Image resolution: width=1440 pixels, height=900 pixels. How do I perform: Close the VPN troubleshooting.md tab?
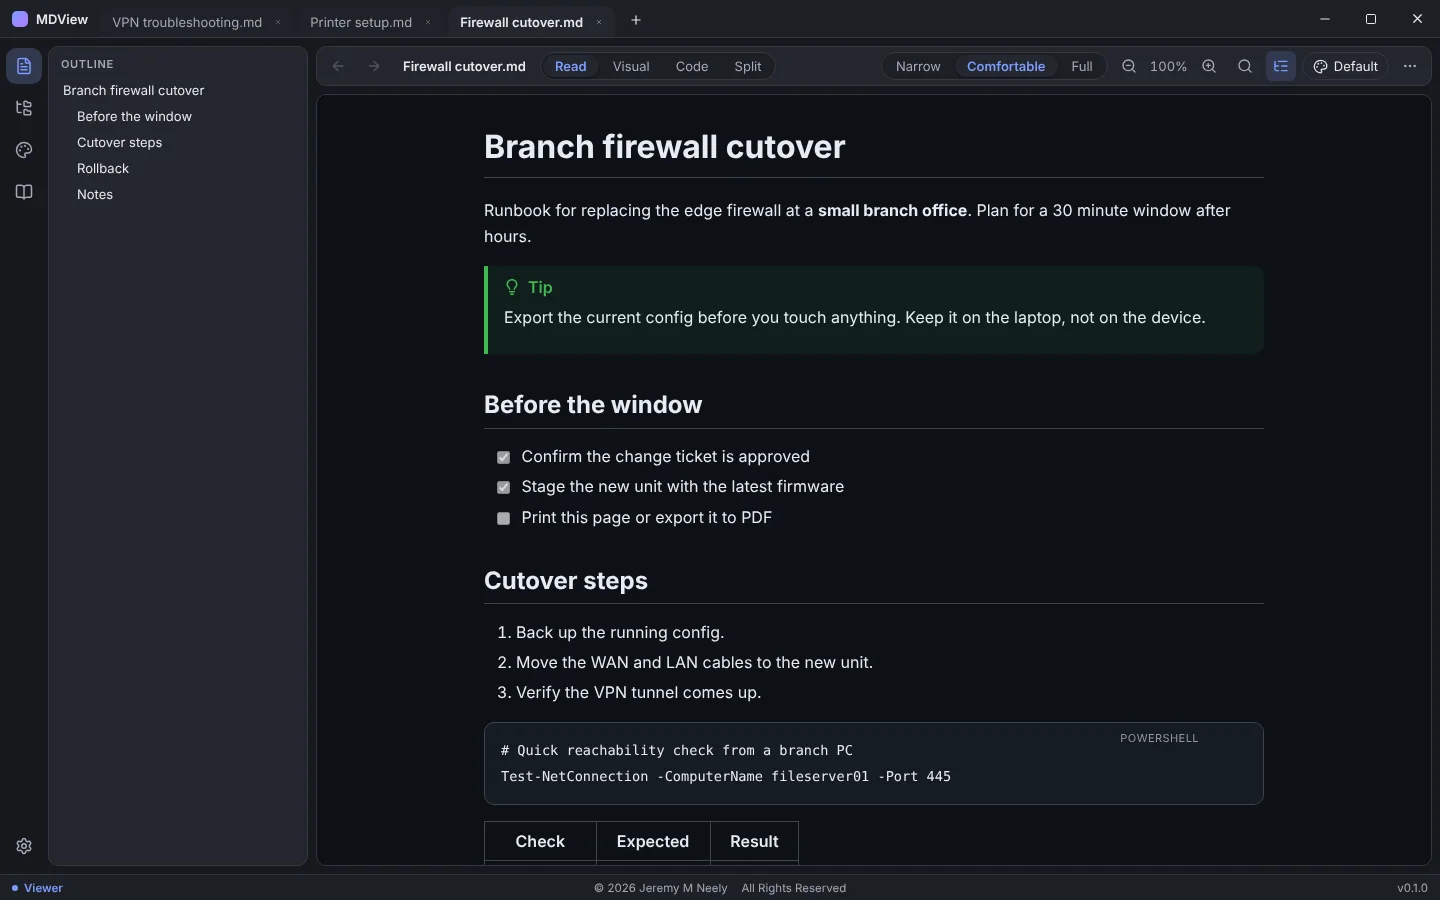point(278,22)
